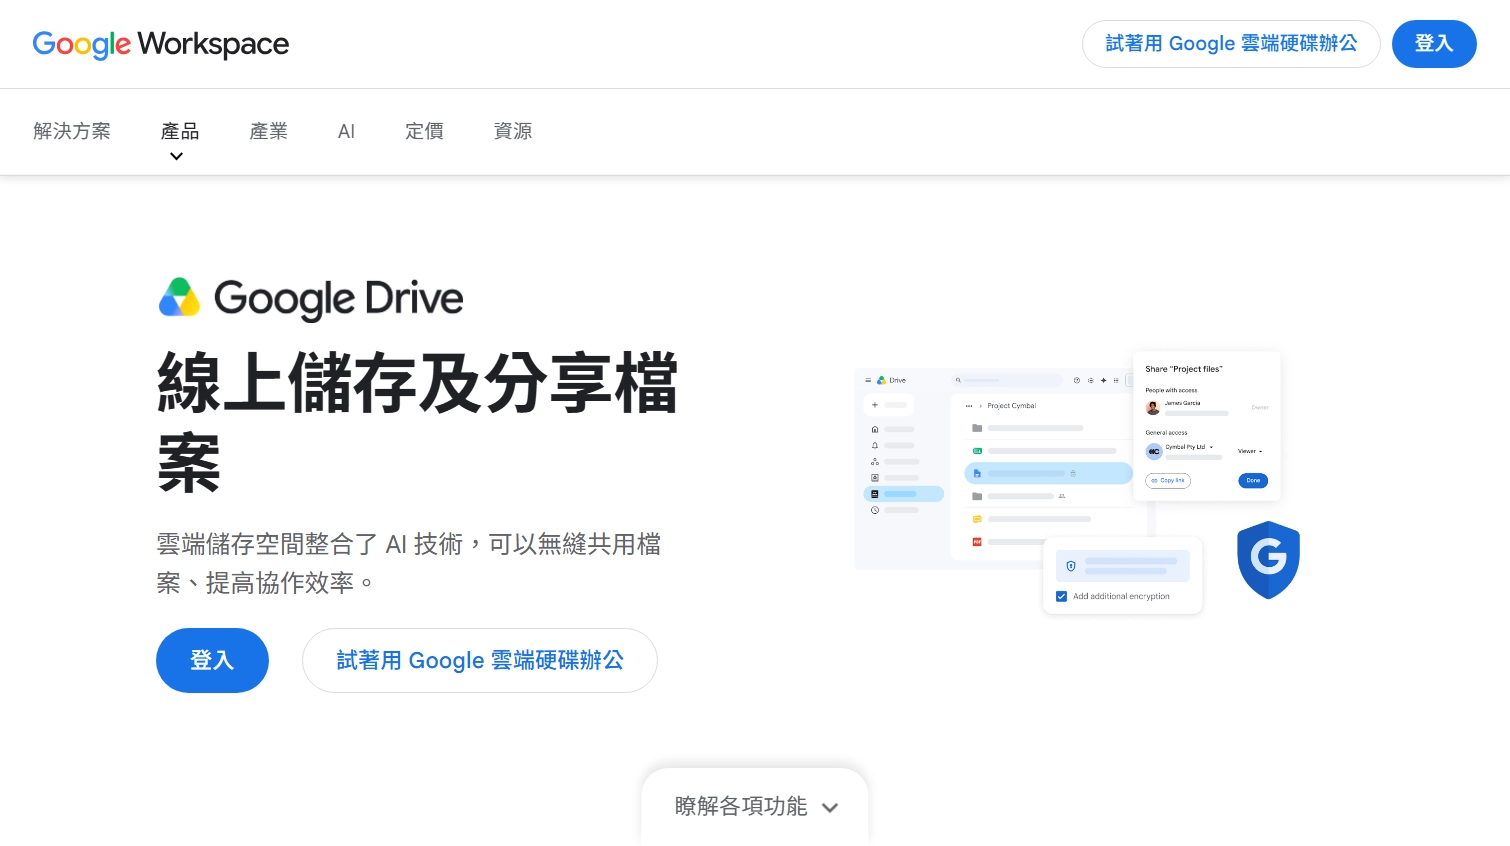Viewport: 1510px width, 846px height.
Task: Expand 瞭解各項功能 dropdown
Action: click(755, 806)
